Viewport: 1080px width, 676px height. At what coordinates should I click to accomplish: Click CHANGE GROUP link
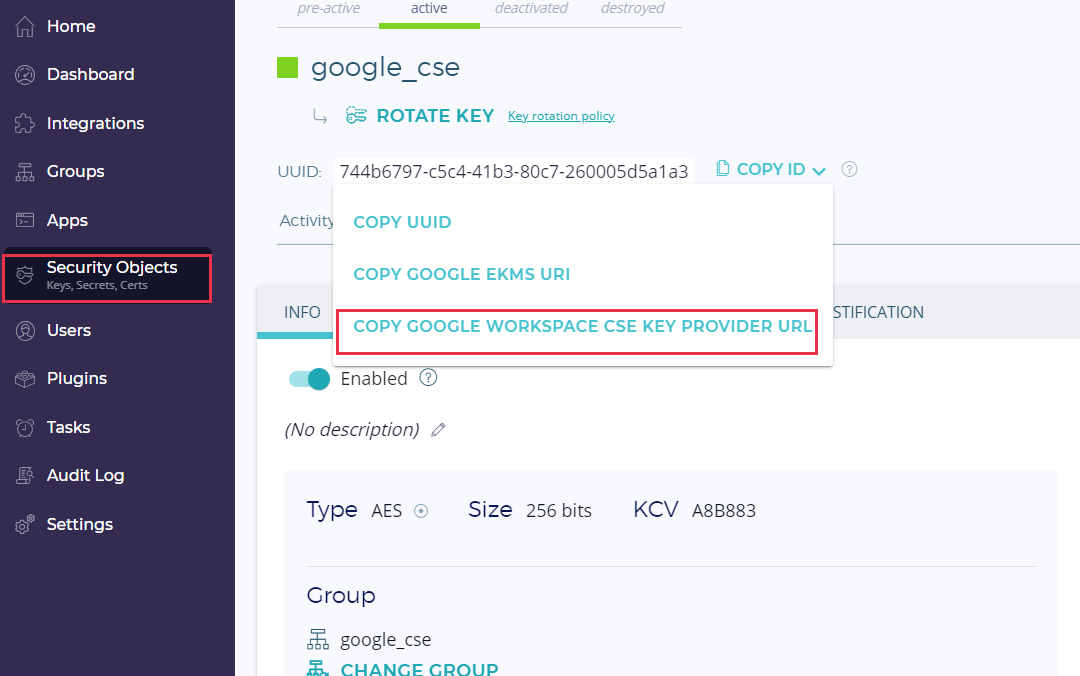[x=418, y=668]
